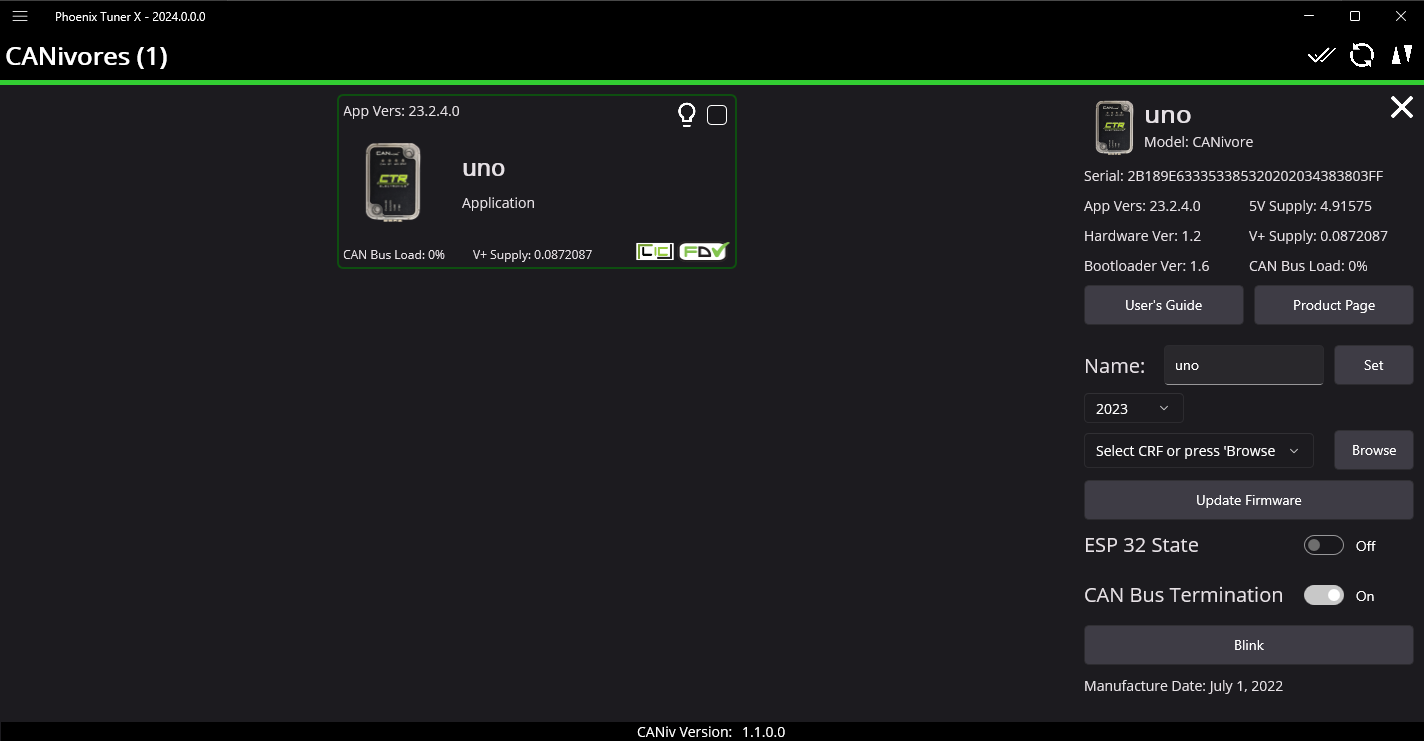This screenshot has width=1424, height=741.
Task: Expand the Select CRF file dropdown
Action: pyautogui.click(x=1199, y=450)
